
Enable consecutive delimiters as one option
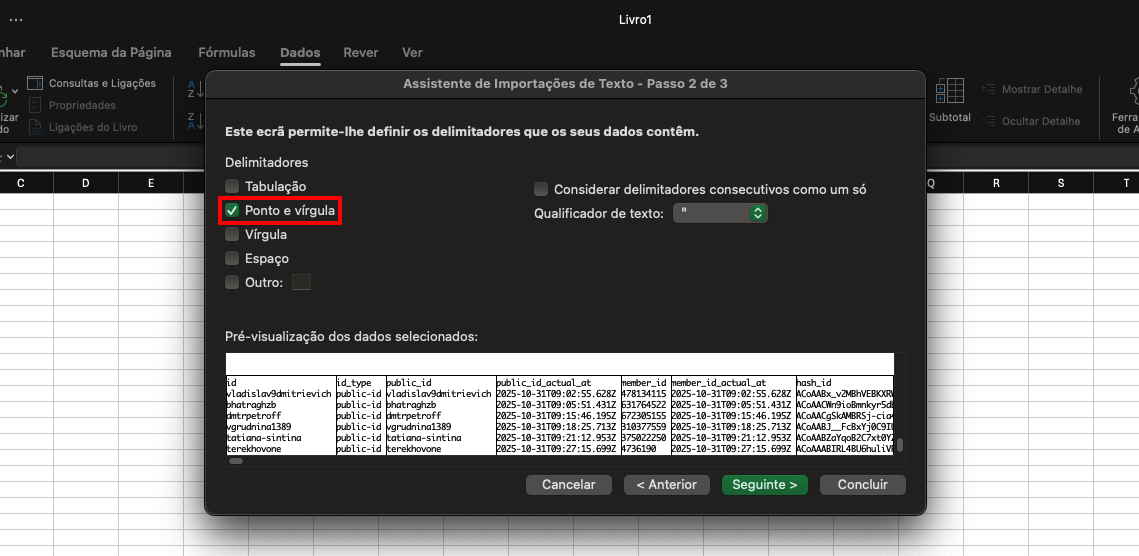(541, 189)
